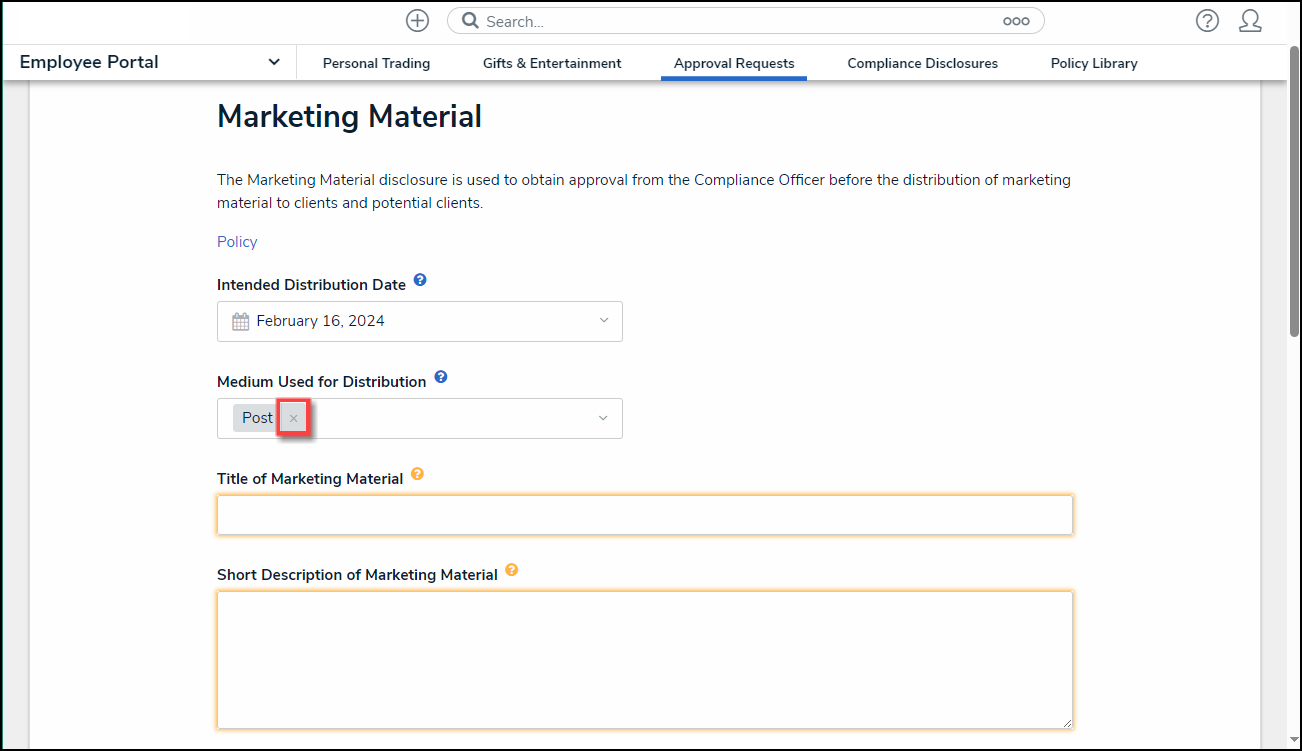Click the search magnifier icon
This screenshot has width=1302, height=751.
coord(470,21)
